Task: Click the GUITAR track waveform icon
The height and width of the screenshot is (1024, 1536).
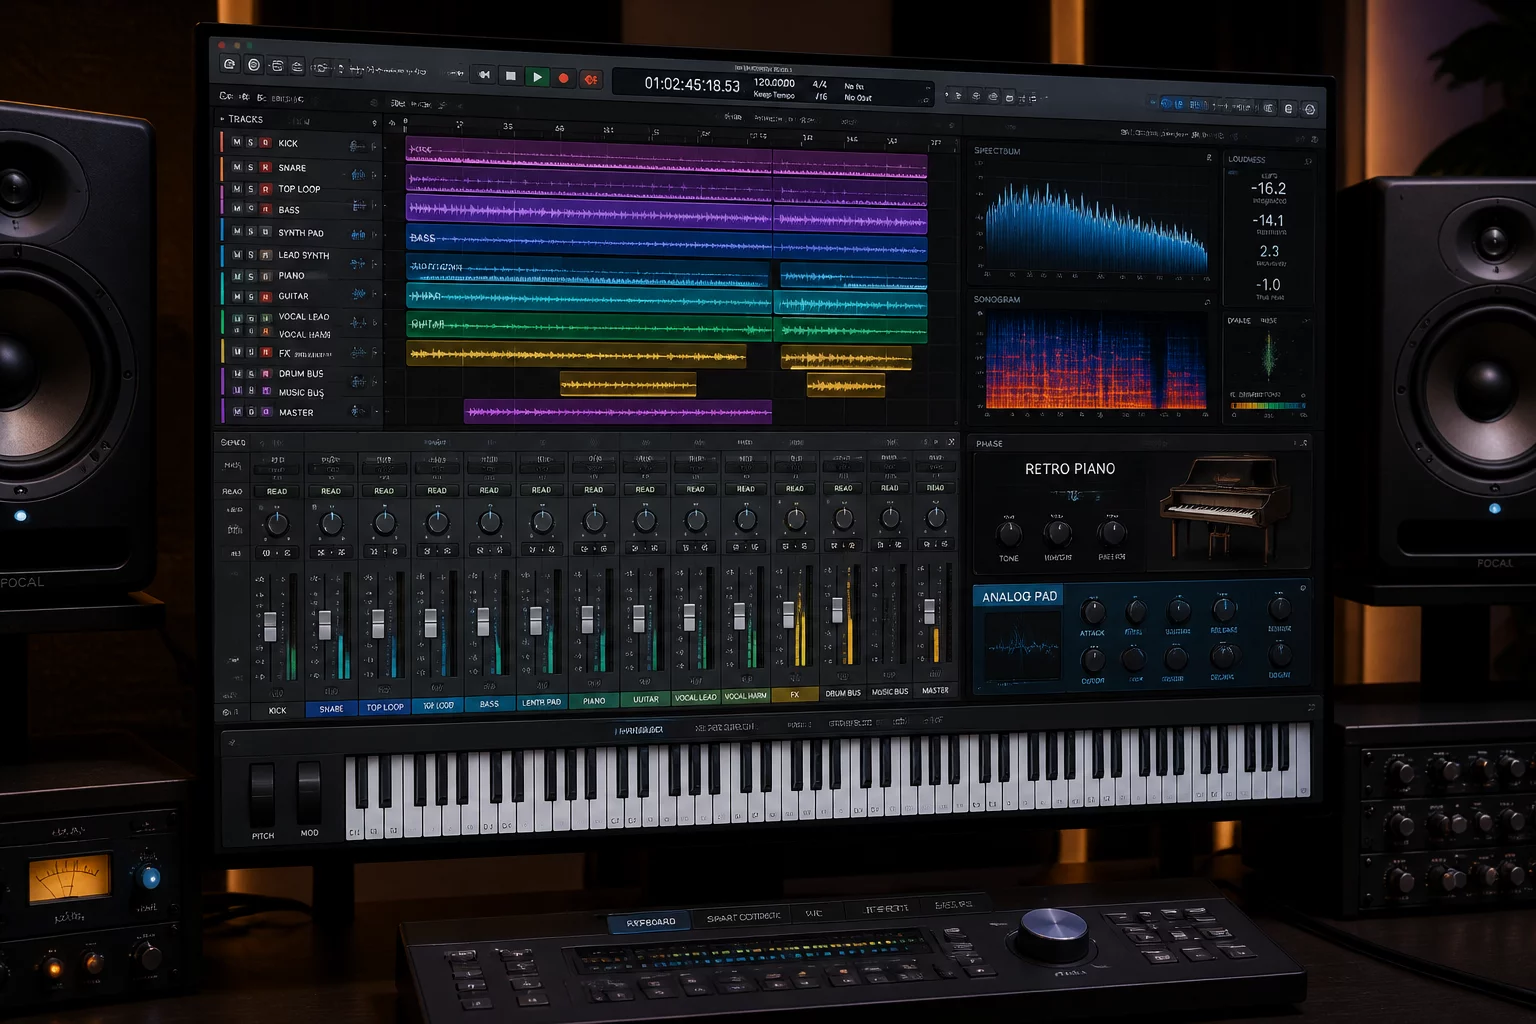Action: pyautogui.click(x=359, y=294)
